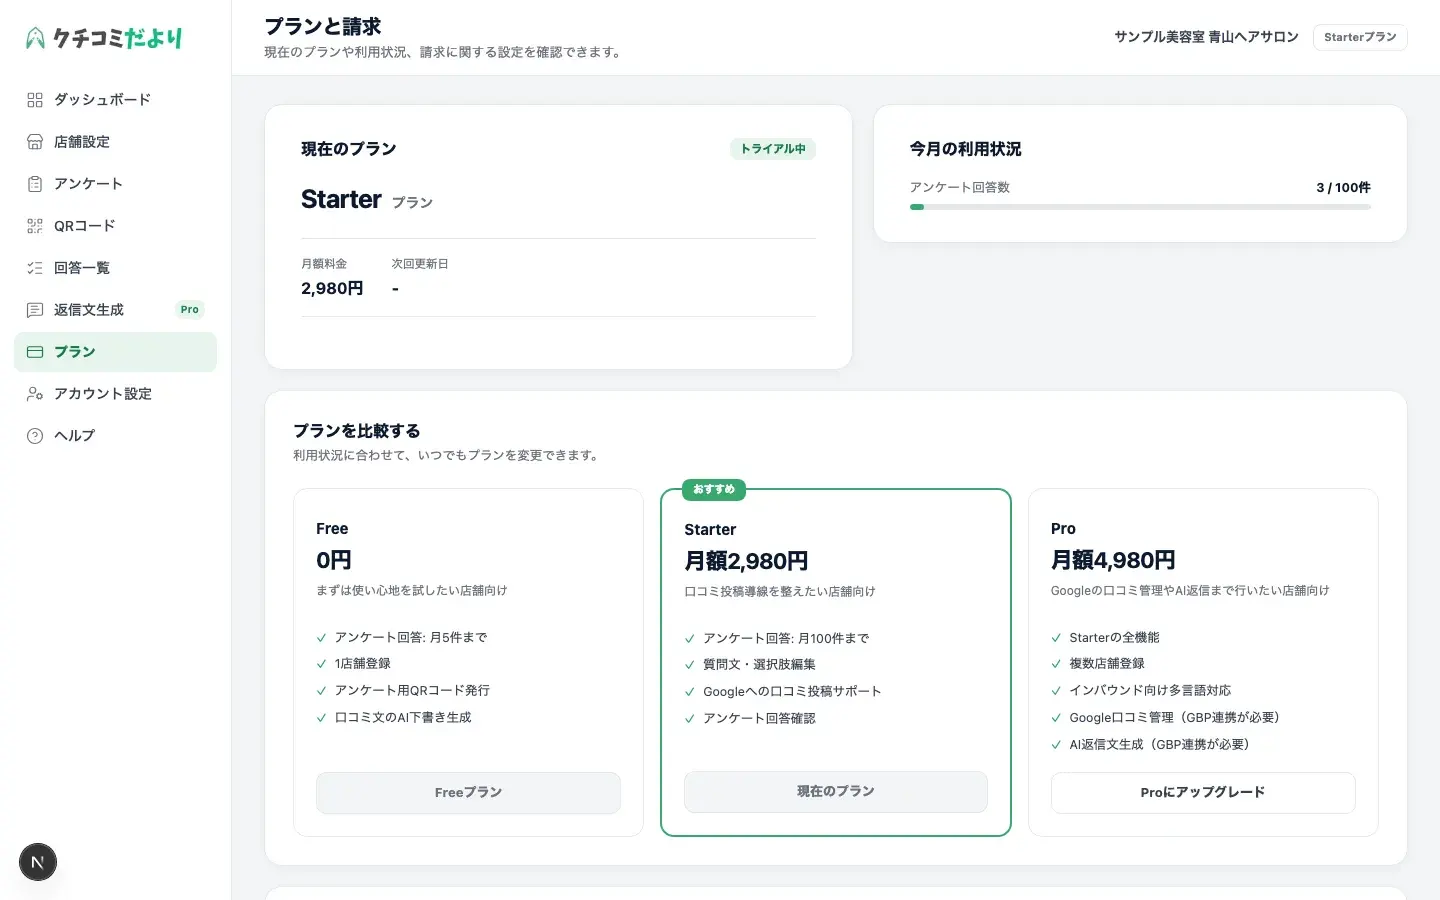Open アカウント設定 menu item
Screen dimensions: 1440x900
[115, 394]
